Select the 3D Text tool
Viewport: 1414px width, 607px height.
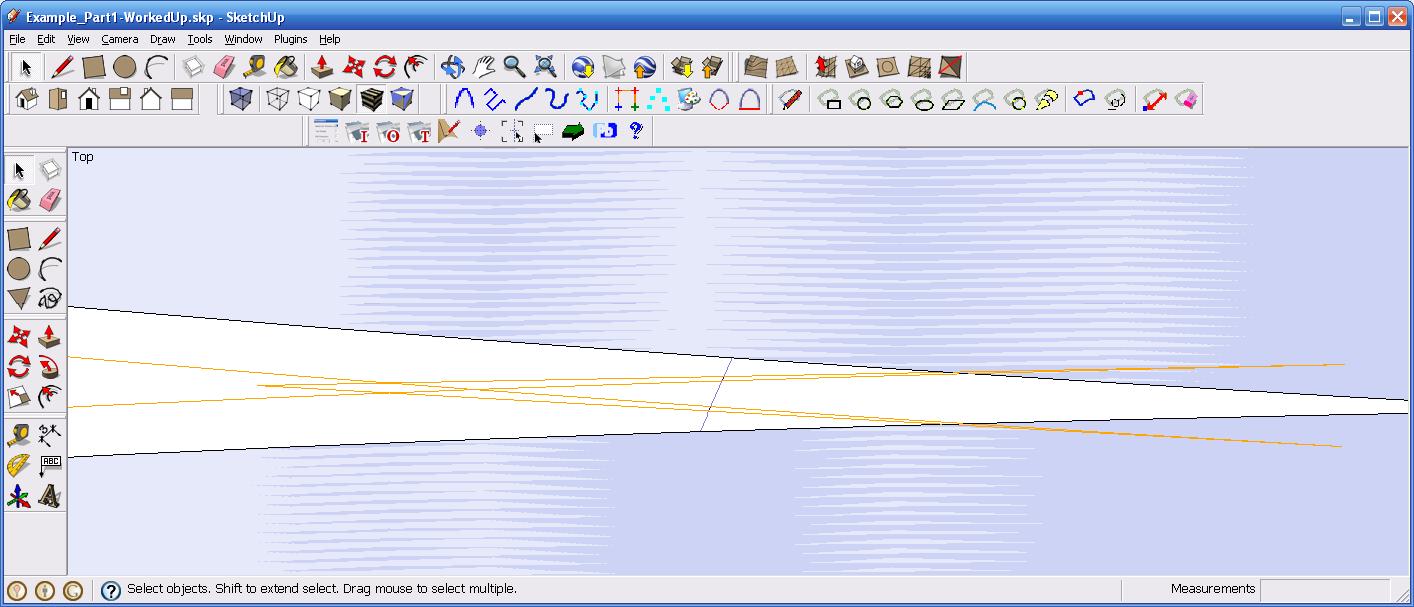pos(49,496)
